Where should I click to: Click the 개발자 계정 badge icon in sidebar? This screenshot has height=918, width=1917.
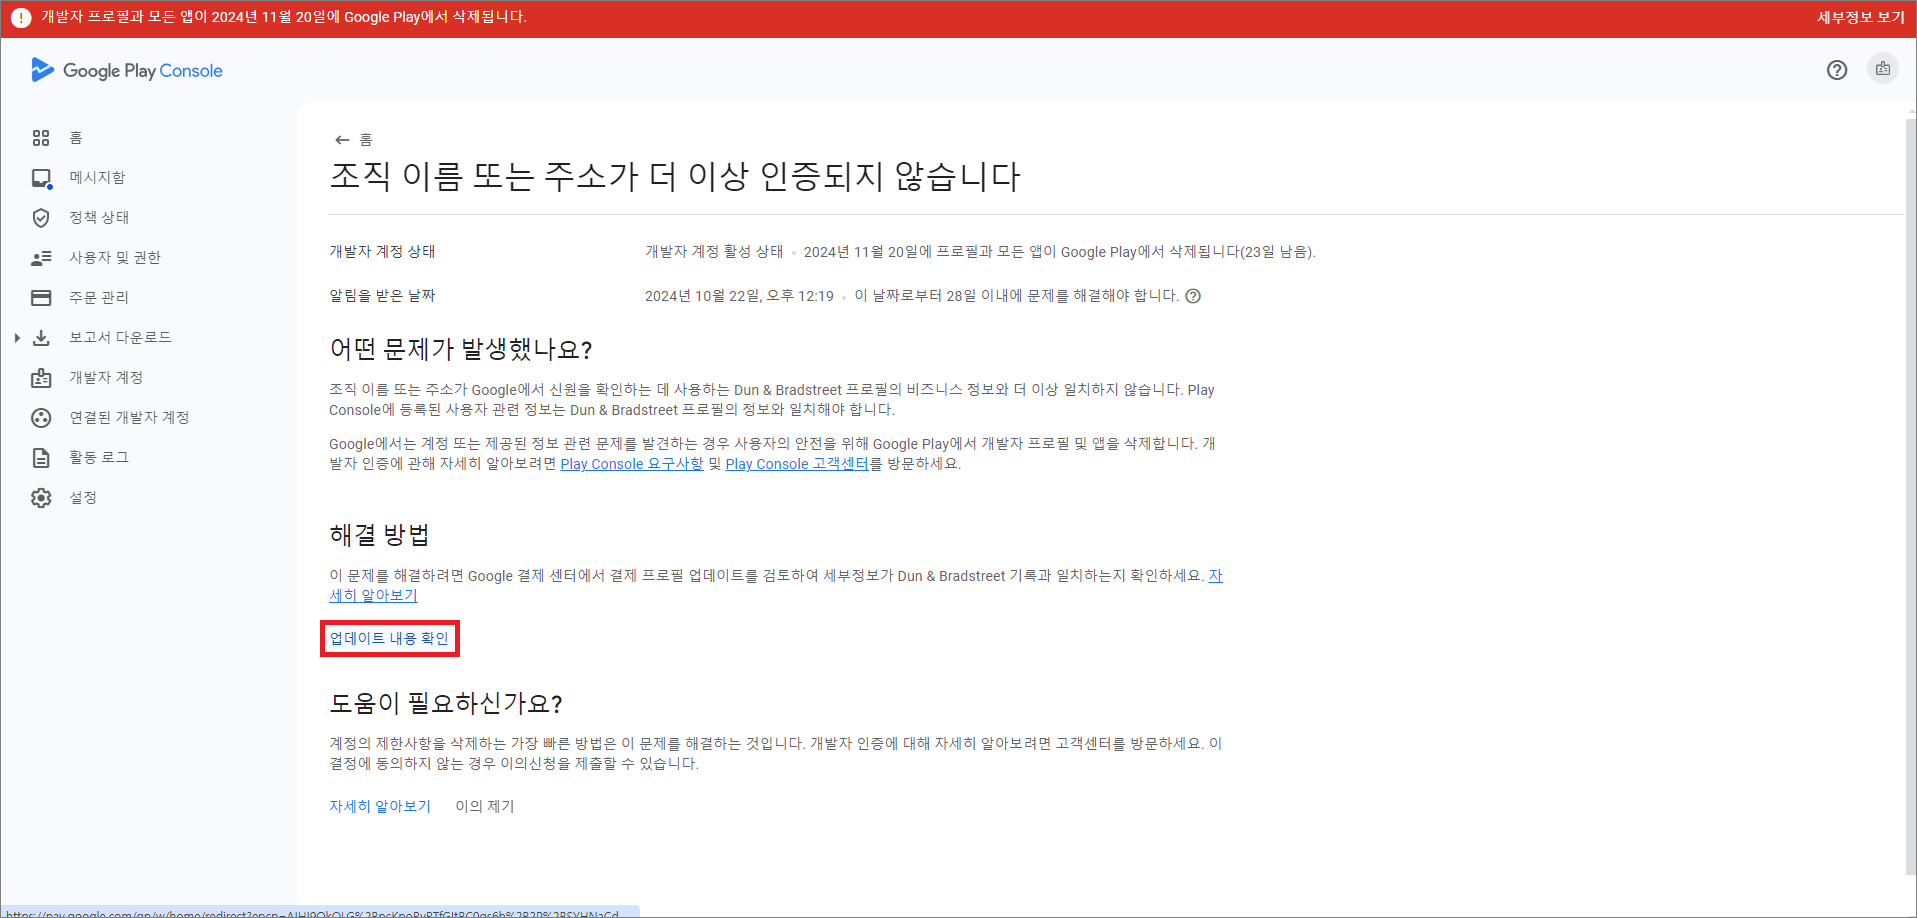tap(41, 378)
